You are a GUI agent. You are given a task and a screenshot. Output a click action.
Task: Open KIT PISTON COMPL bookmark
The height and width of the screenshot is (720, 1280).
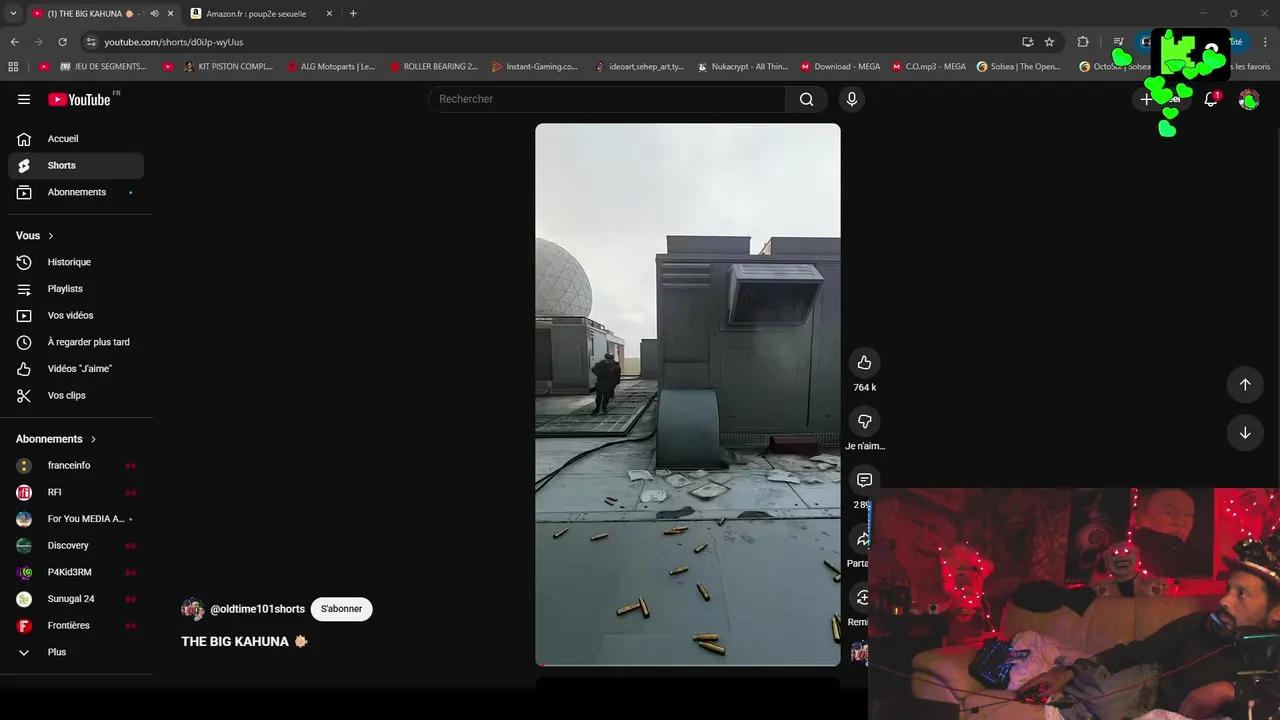[x=228, y=67]
